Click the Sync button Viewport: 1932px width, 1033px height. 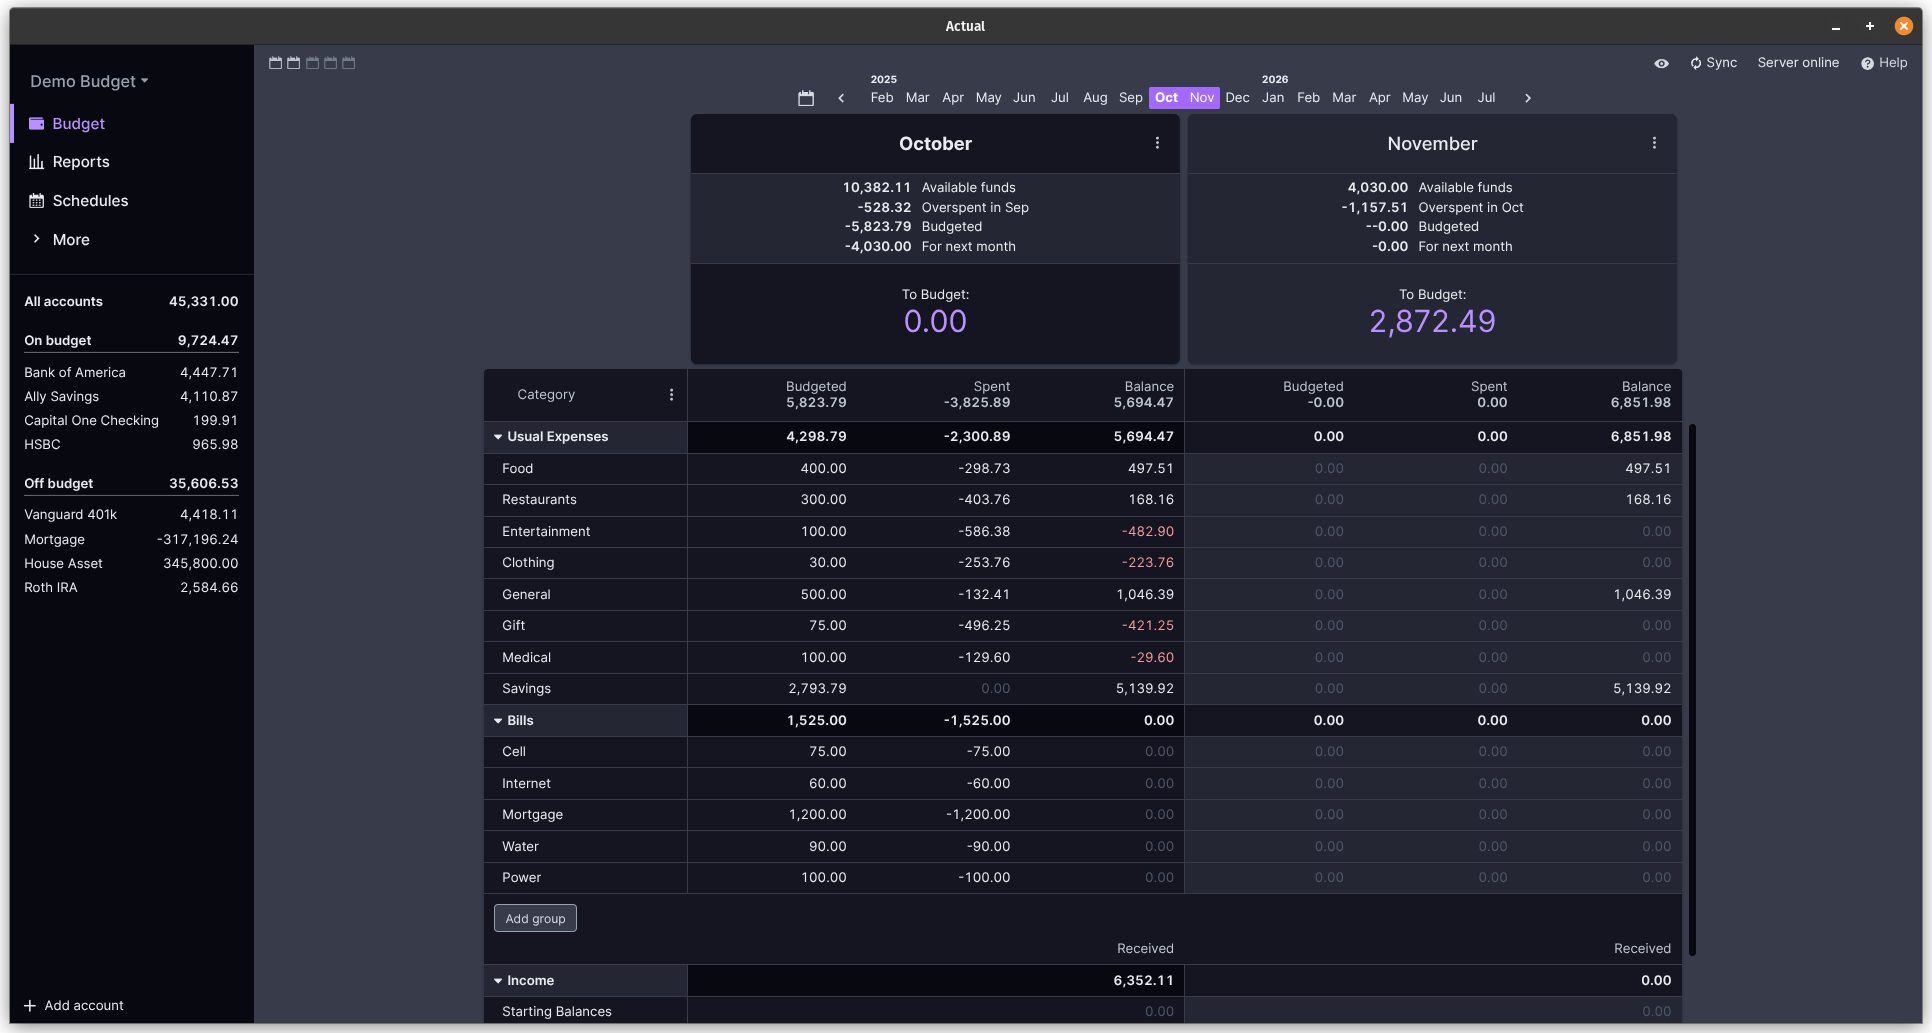tap(1713, 63)
